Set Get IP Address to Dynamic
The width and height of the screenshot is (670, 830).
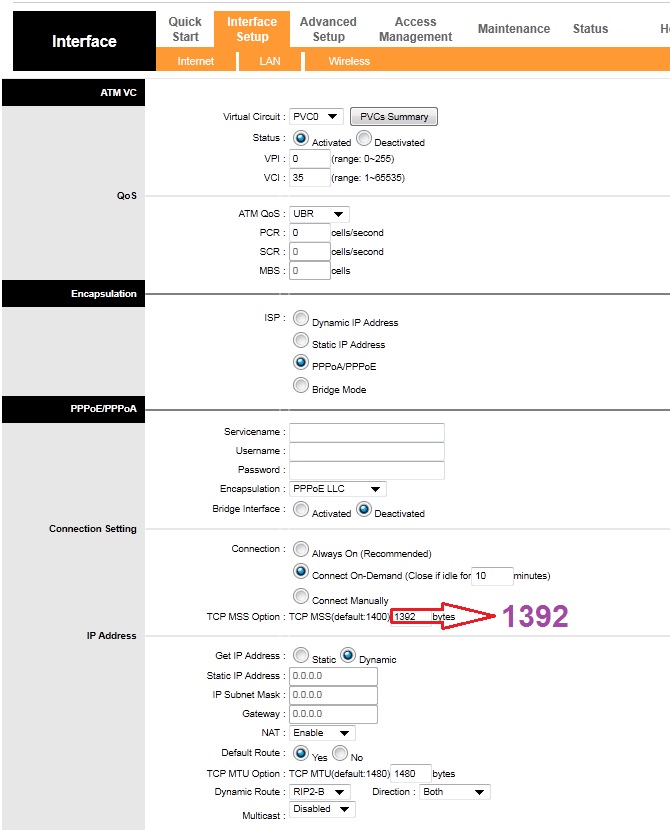(x=348, y=655)
